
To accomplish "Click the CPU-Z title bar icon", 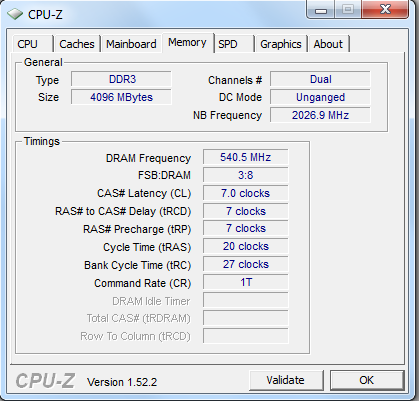I will pos(15,14).
